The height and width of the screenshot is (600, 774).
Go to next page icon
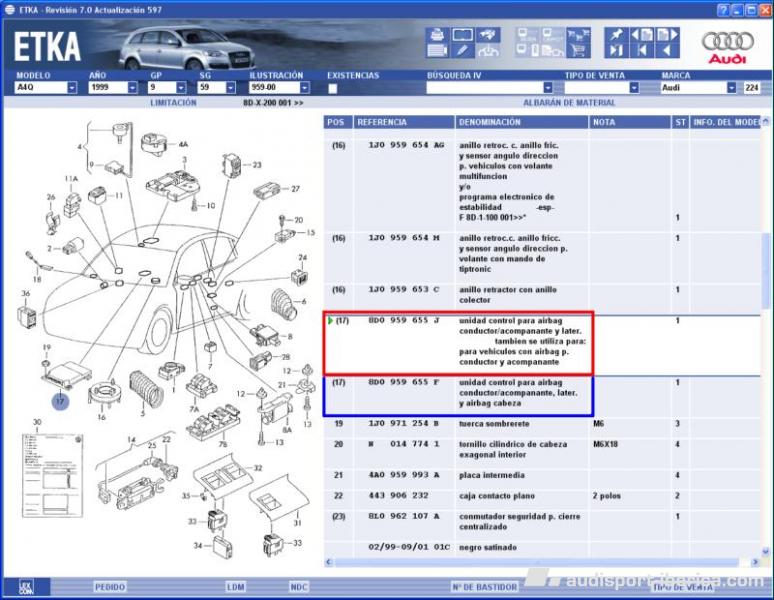point(667,35)
